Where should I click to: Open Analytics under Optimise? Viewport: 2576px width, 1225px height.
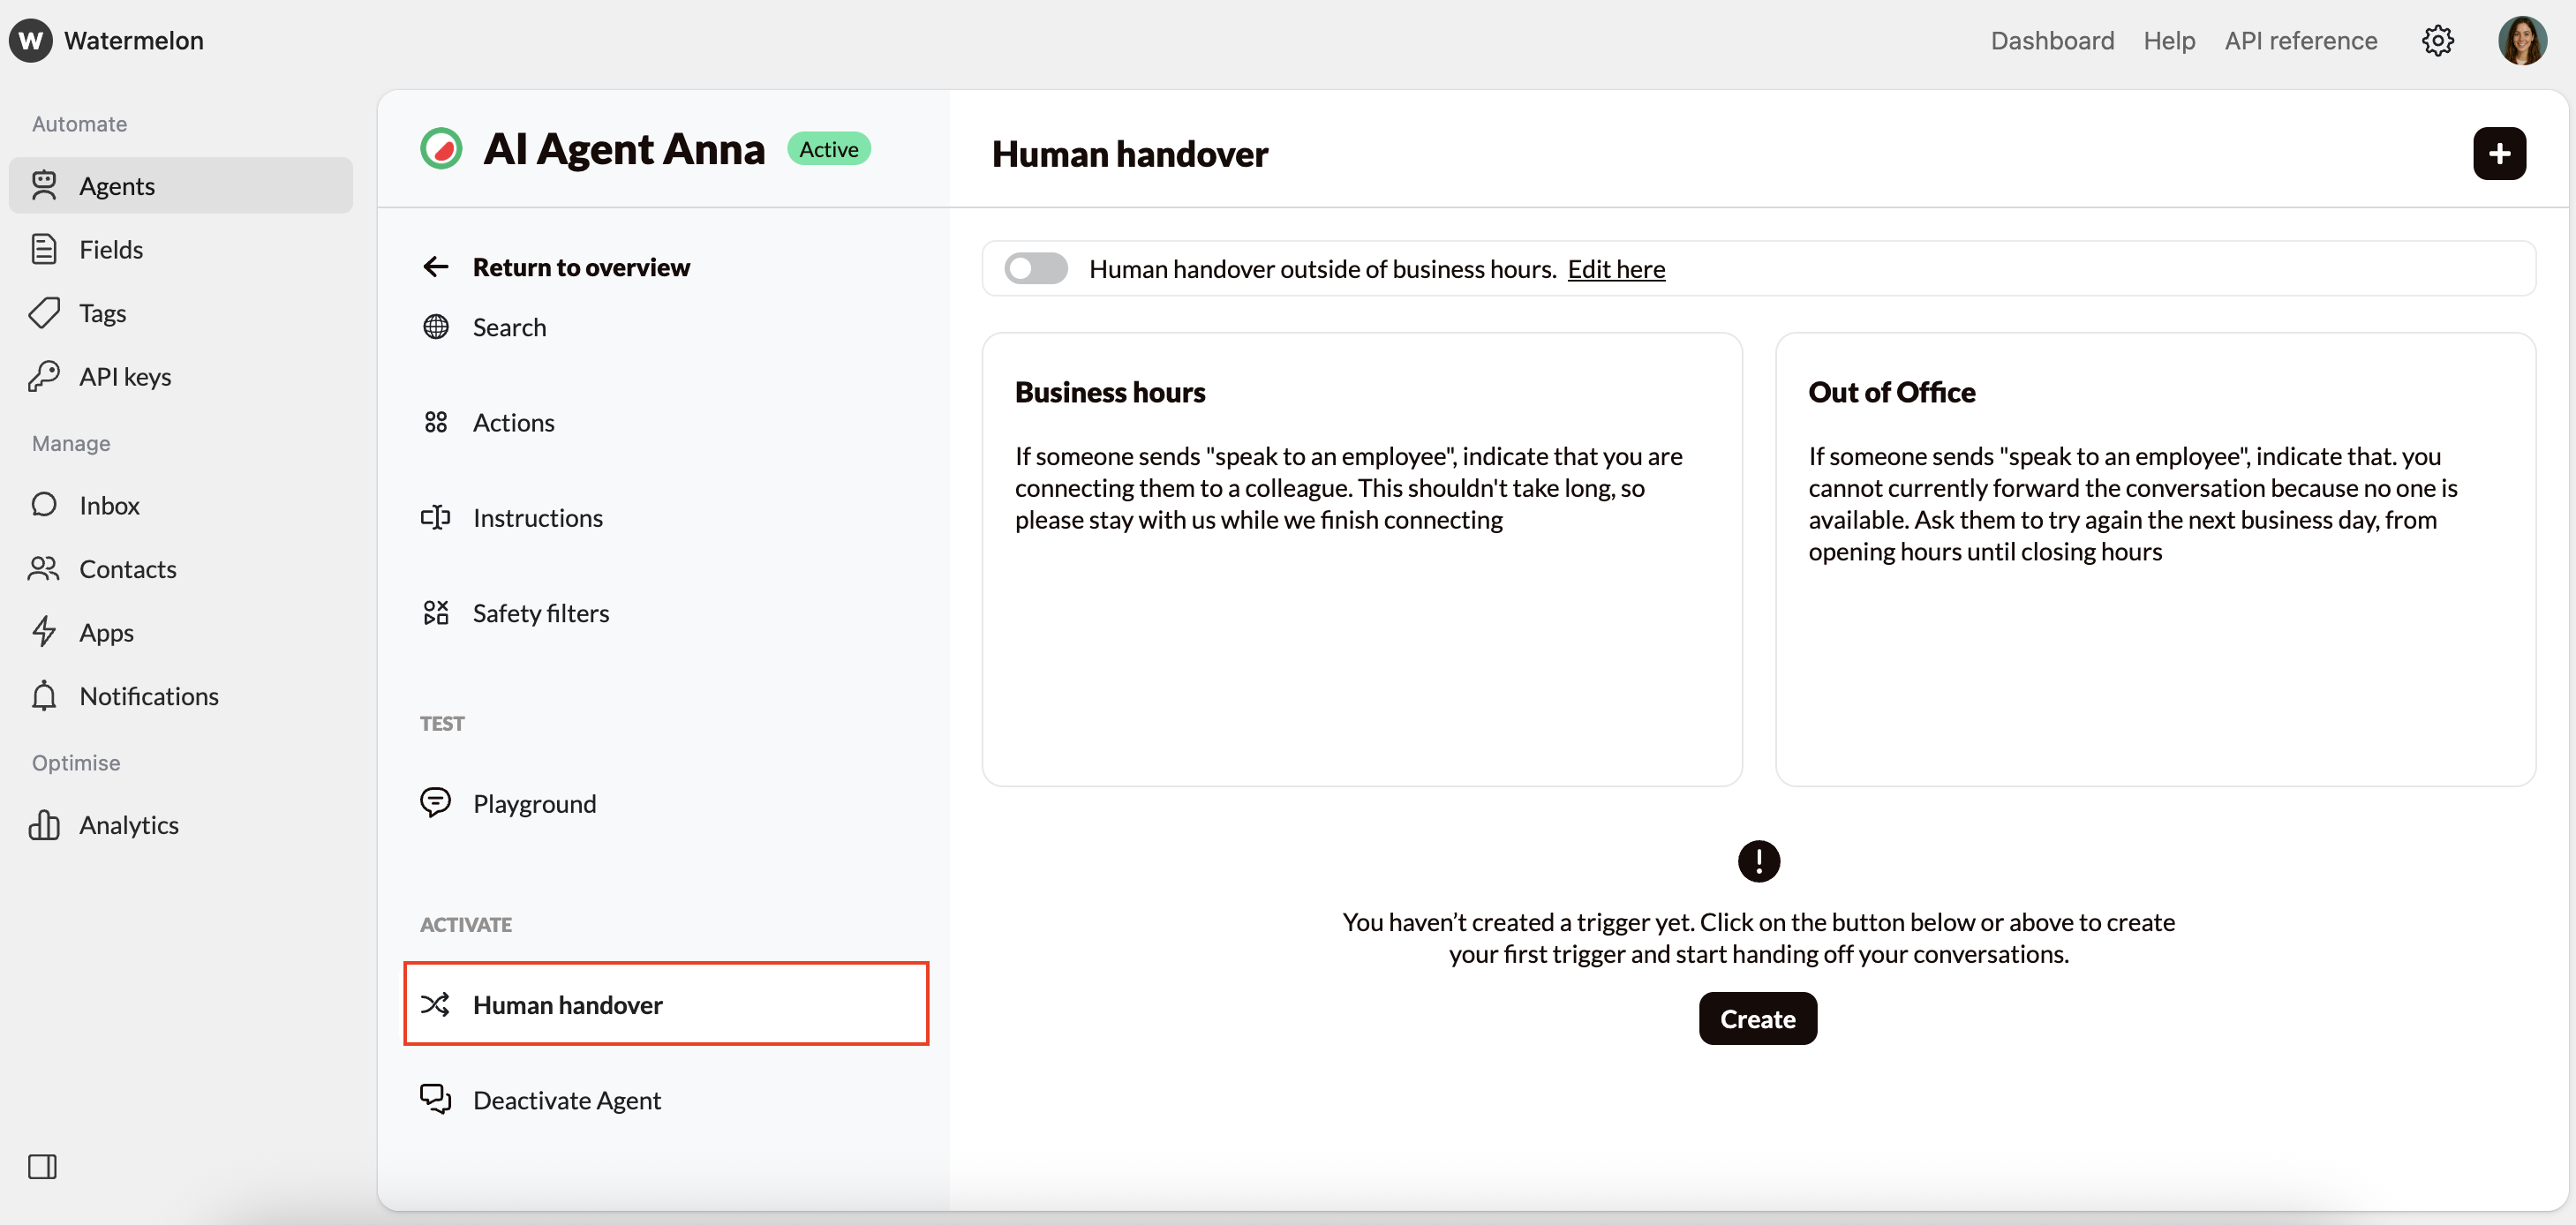pyautogui.click(x=129, y=824)
